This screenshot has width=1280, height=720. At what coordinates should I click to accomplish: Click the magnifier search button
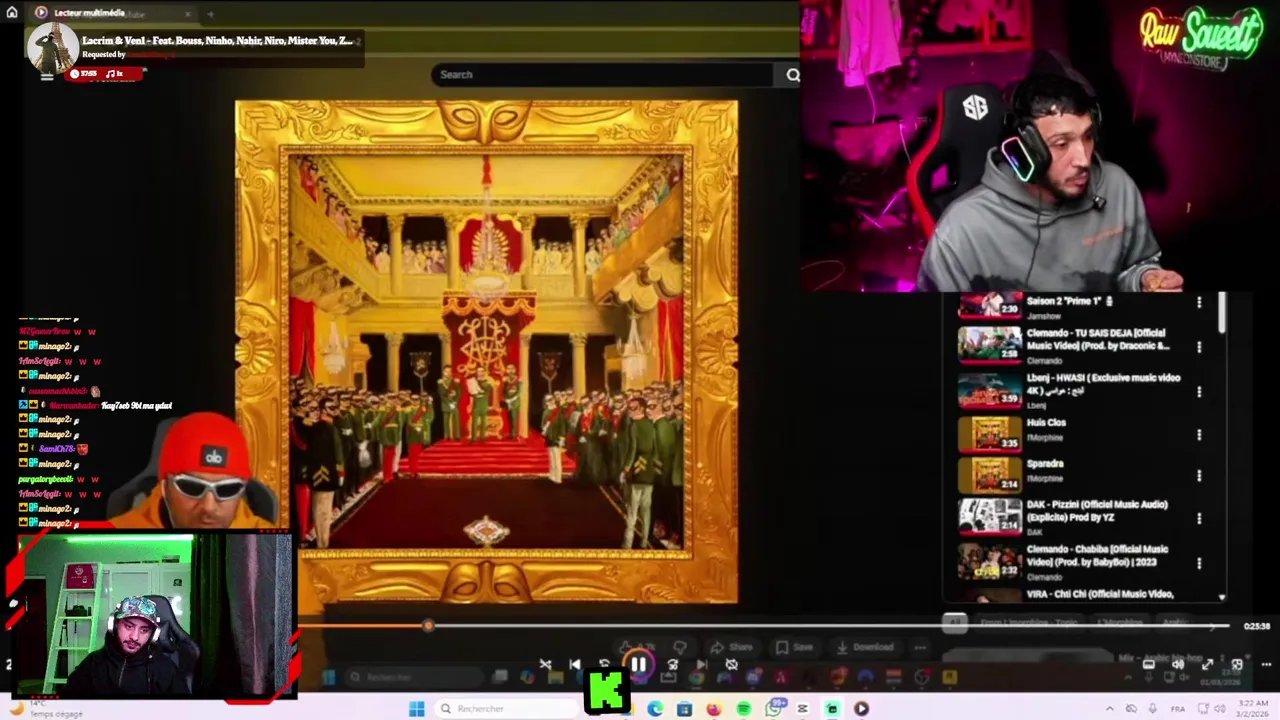[792, 75]
